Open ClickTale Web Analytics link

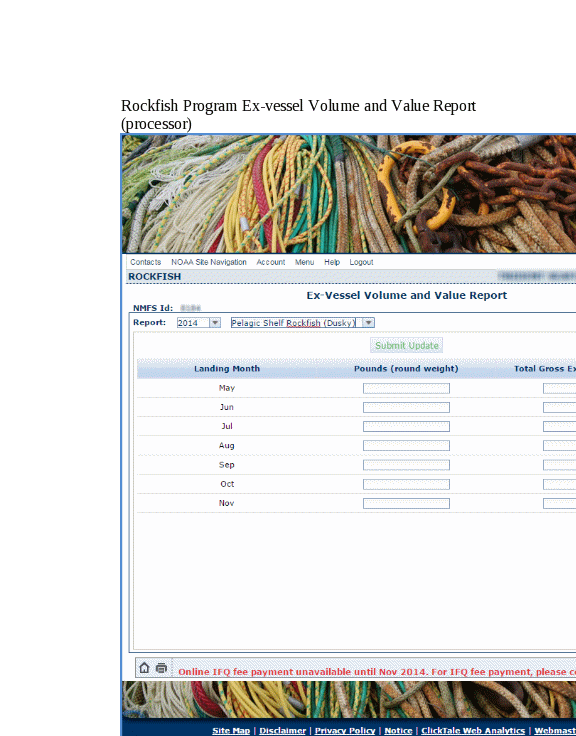(x=473, y=730)
